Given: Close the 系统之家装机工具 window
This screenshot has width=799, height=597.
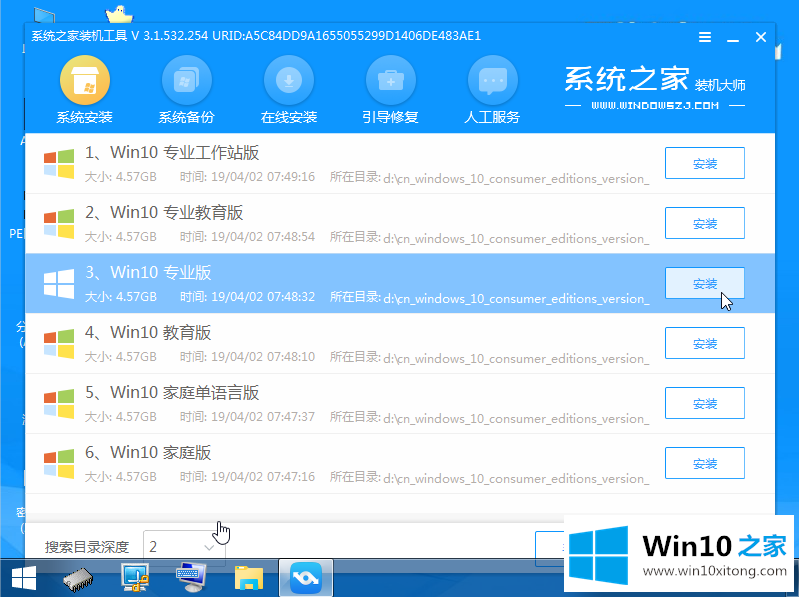Looking at the screenshot, I should pyautogui.click(x=761, y=37).
